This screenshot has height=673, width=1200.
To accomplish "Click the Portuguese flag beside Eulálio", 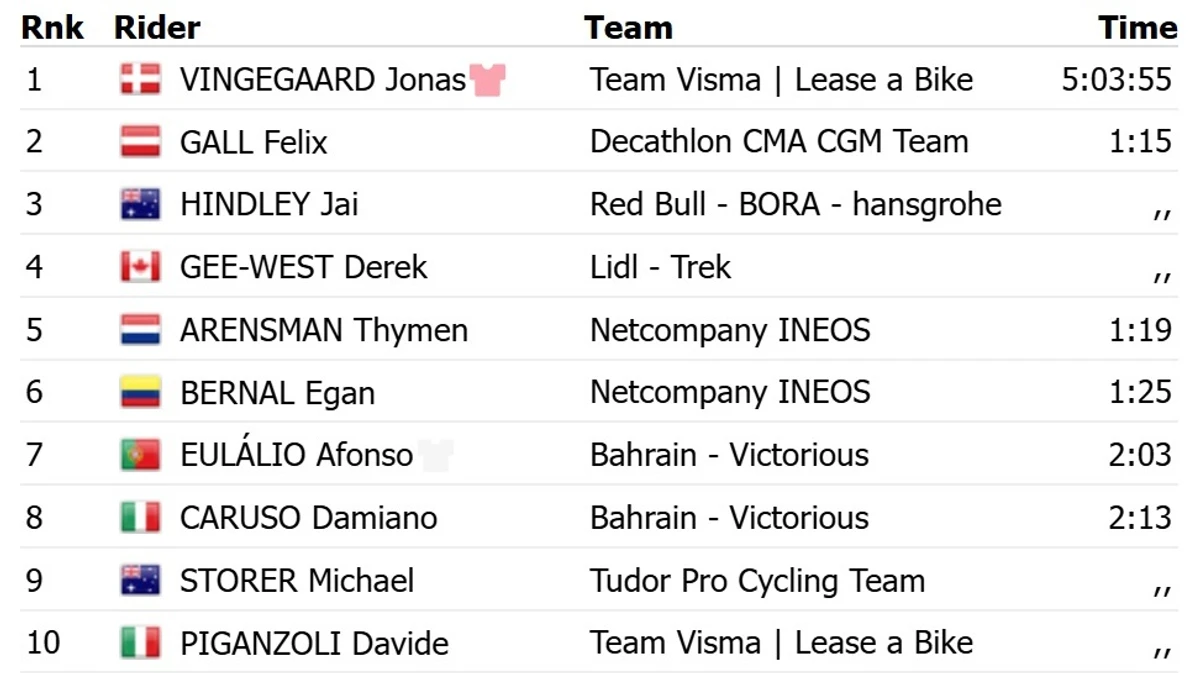I will (x=140, y=455).
